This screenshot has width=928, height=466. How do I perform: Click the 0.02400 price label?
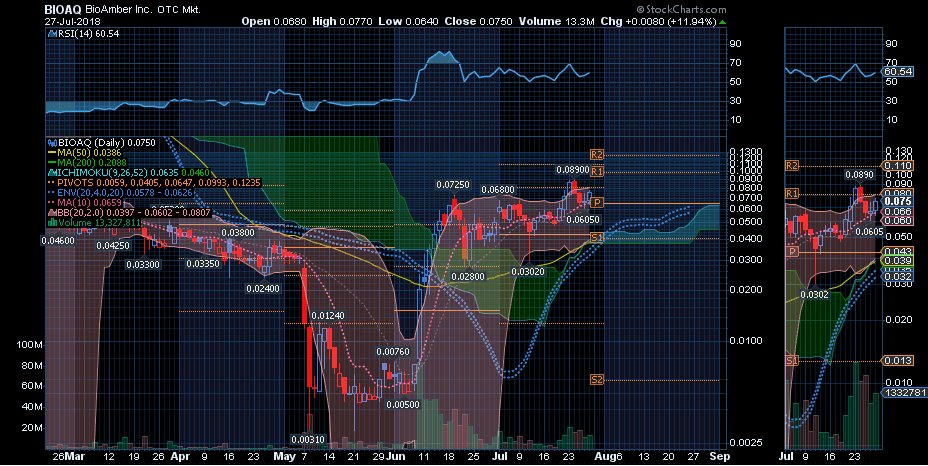(263, 288)
